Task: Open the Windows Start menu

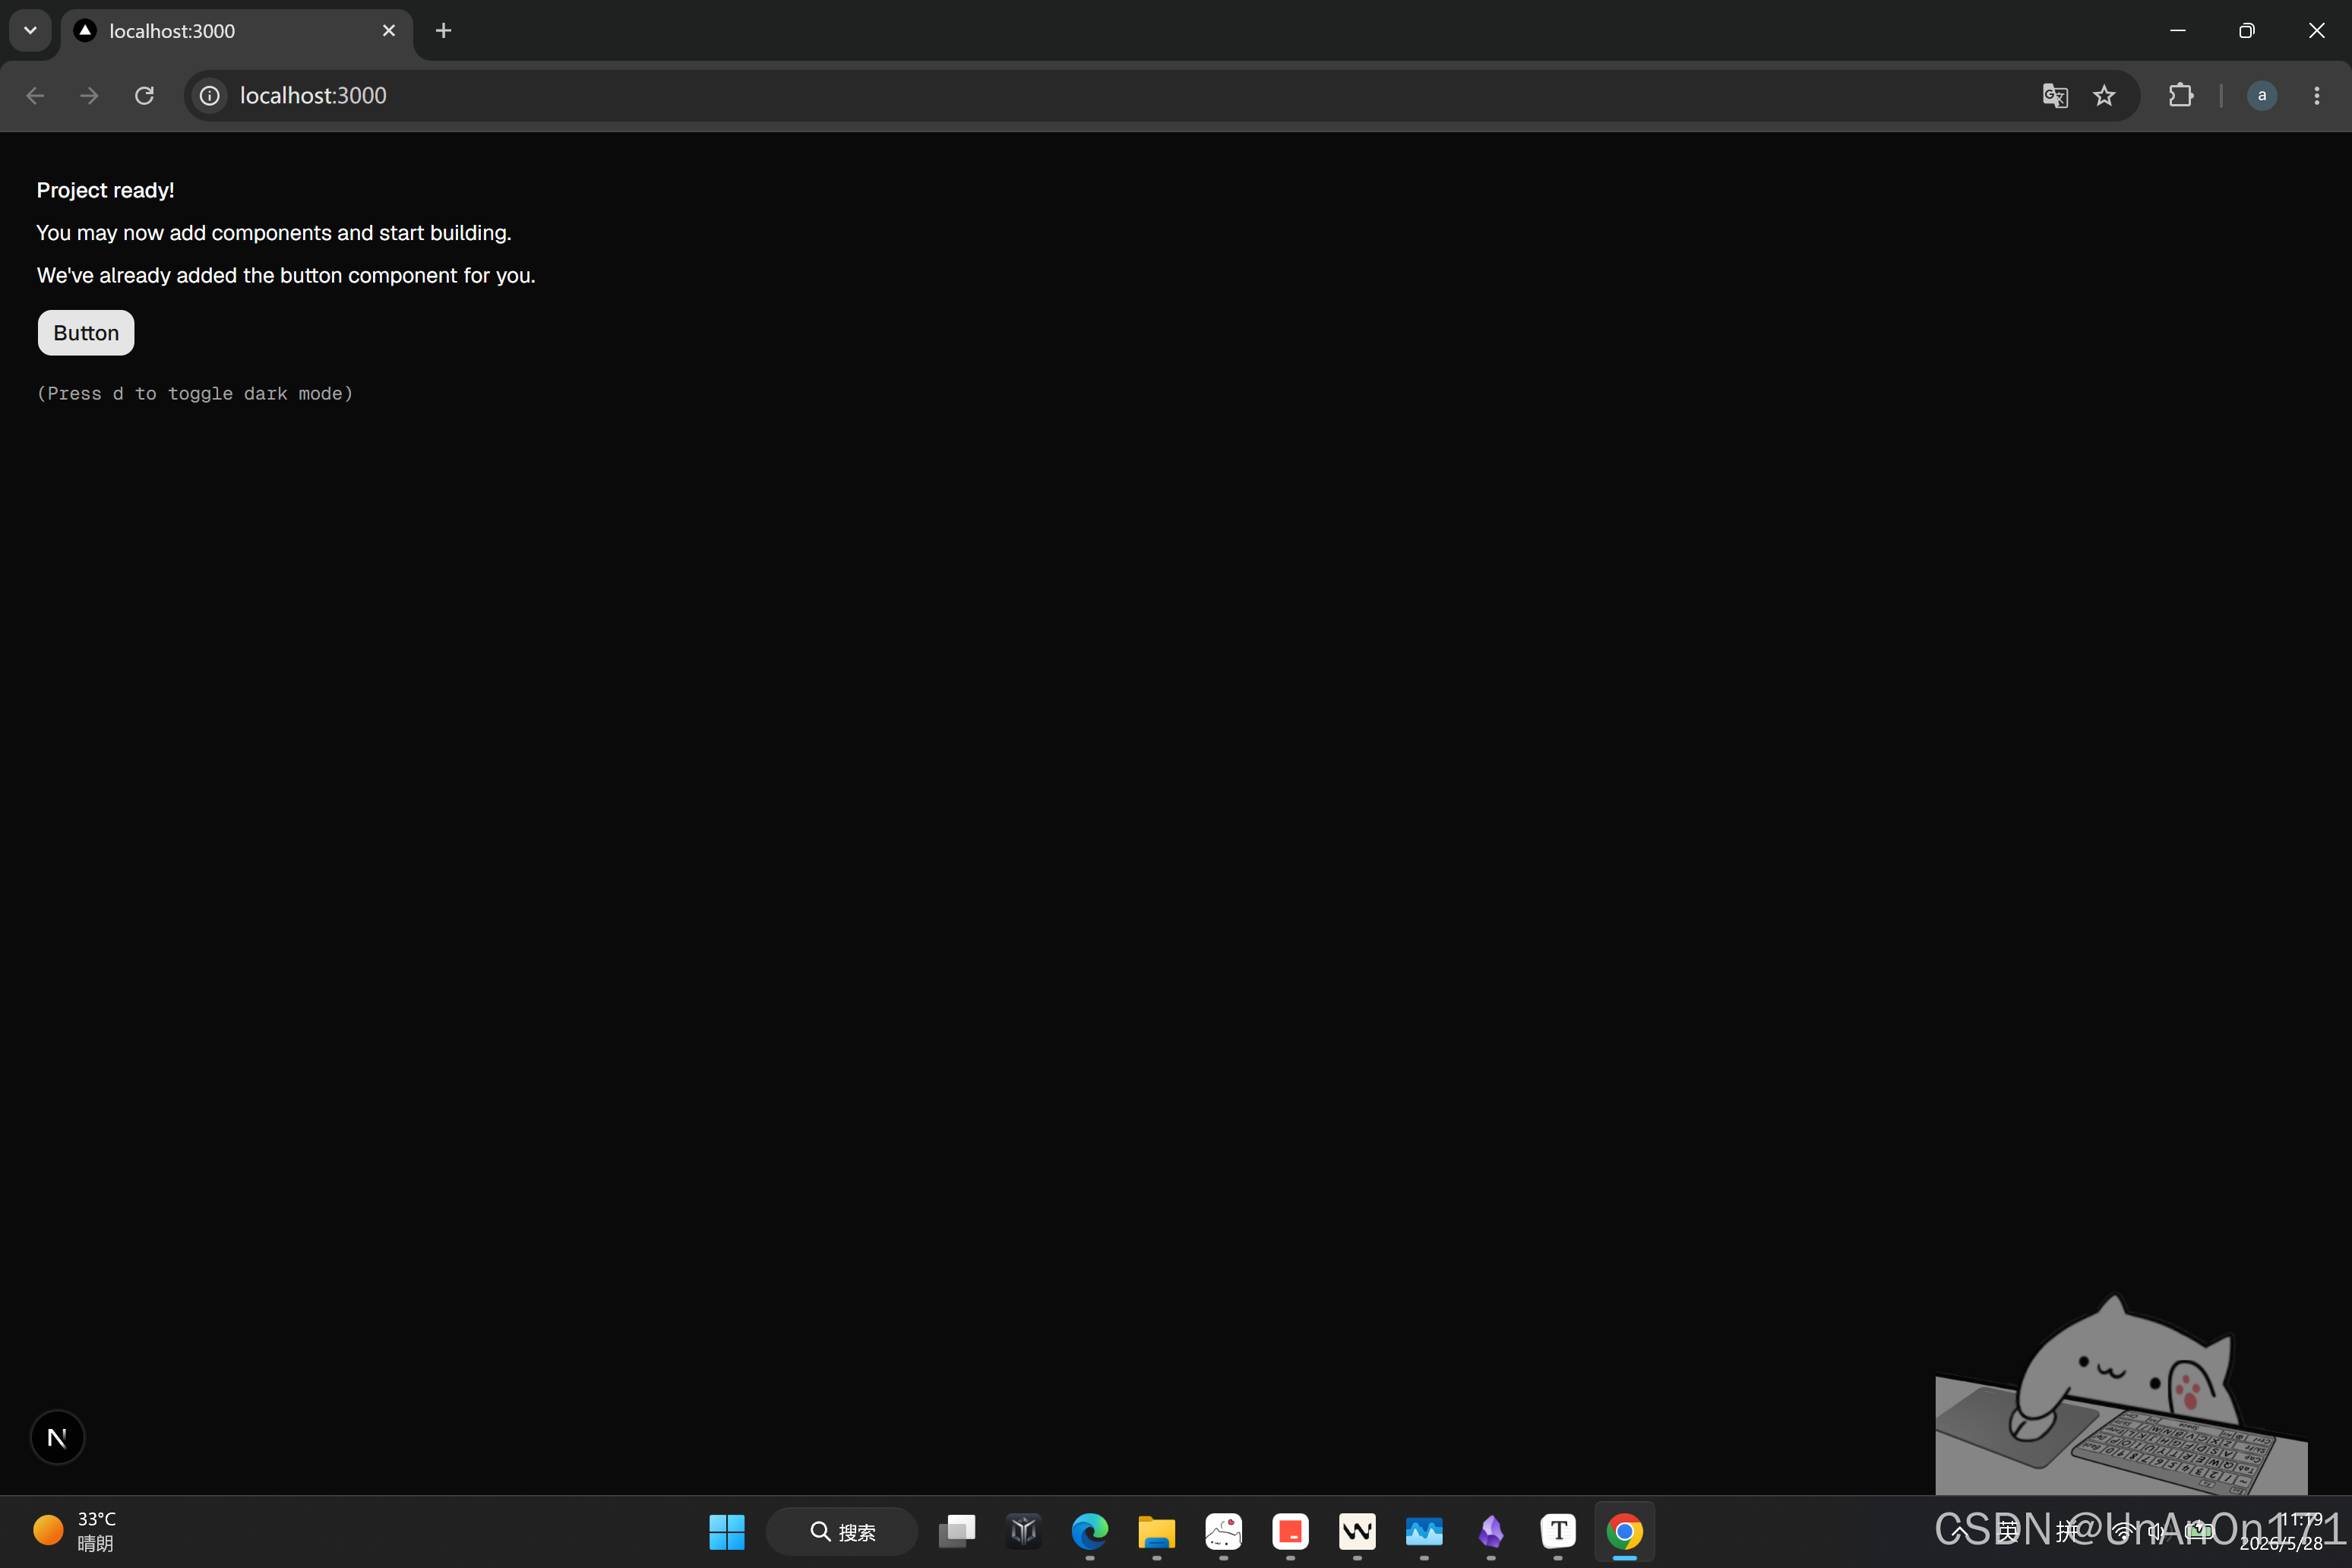Action: pyautogui.click(x=727, y=1531)
